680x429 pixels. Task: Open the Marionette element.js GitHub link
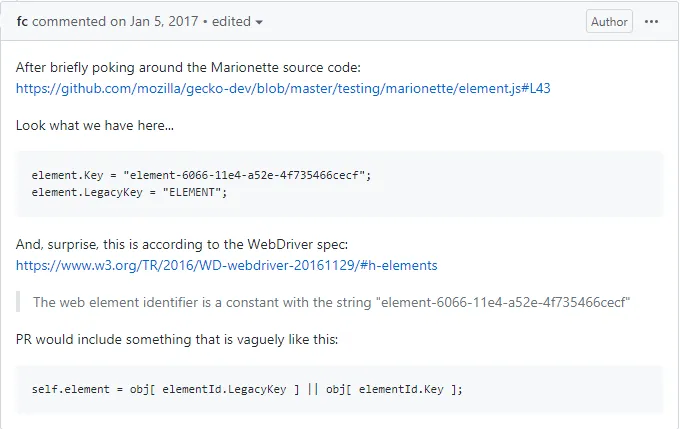(x=283, y=88)
